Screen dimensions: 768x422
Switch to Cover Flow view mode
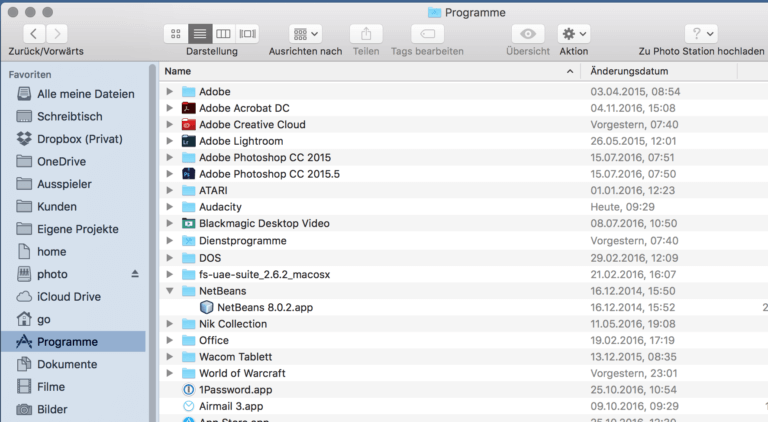pos(248,34)
